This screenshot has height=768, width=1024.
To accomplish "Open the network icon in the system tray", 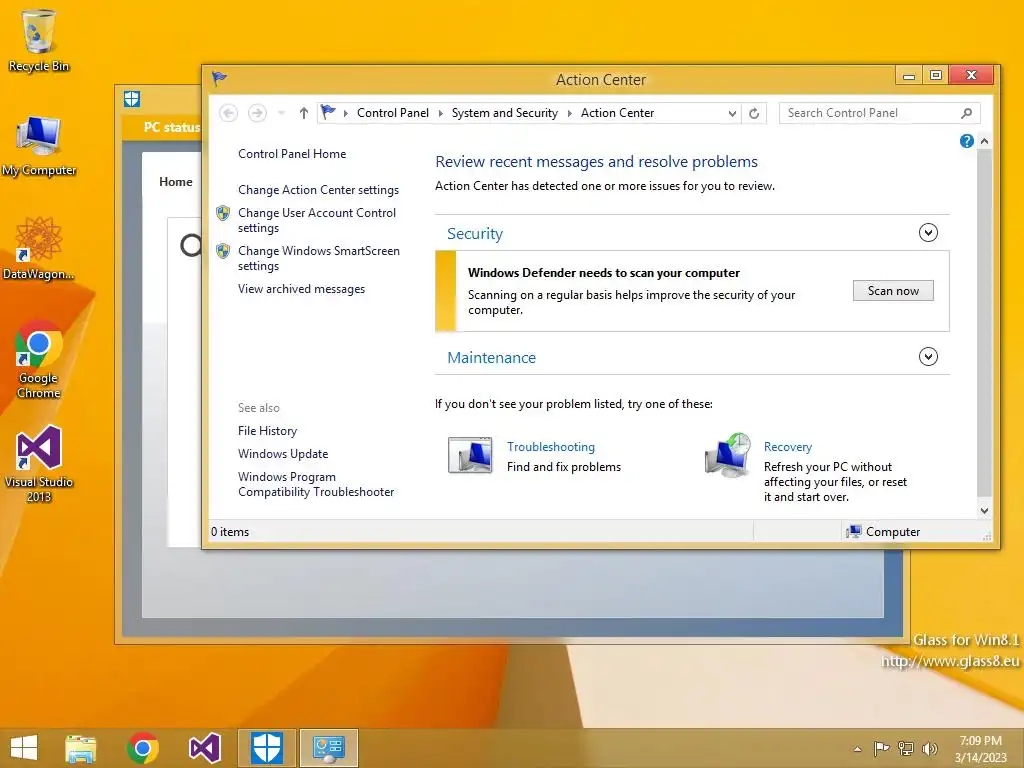I will coord(906,748).
